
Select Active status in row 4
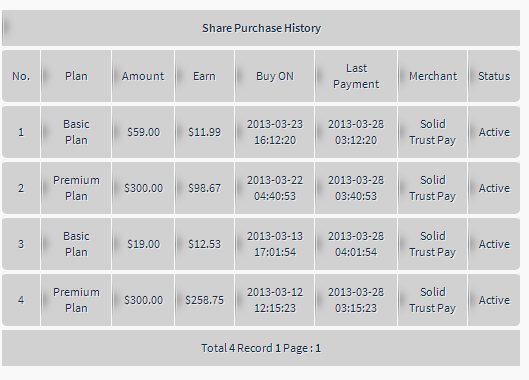(494, 300)
